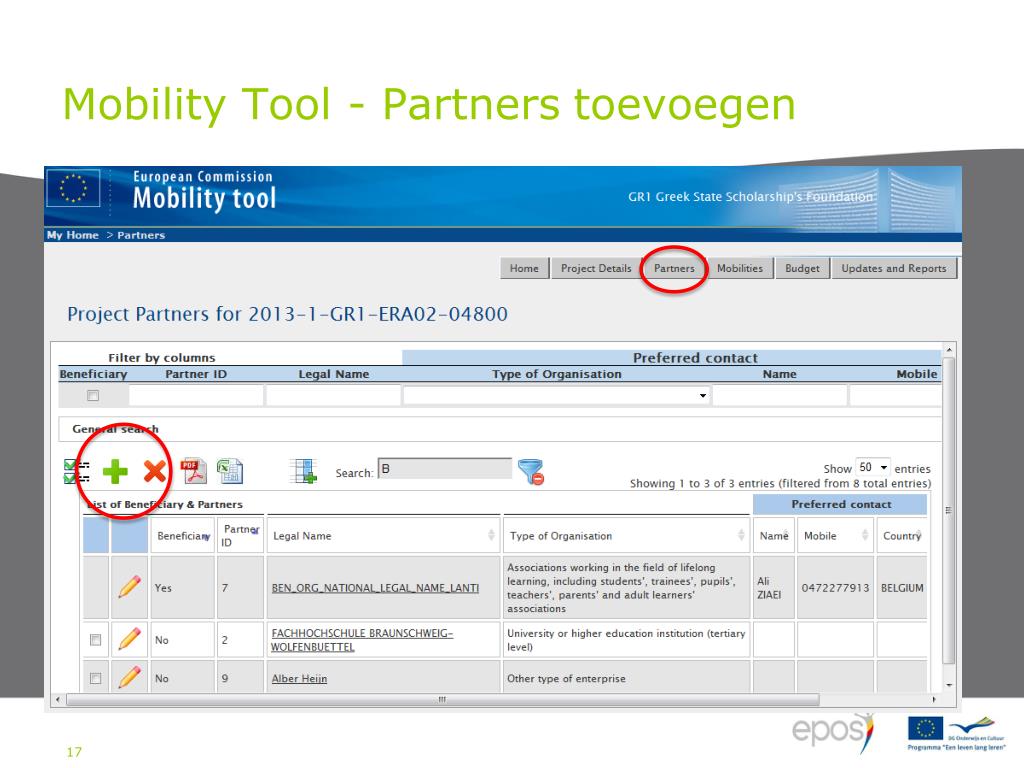Open the FACHHOCHSCHULE BRAUNSCHWEIG-WOLFENBUETTEL link
Screen dimensions: 1024x768
(362, 640)
